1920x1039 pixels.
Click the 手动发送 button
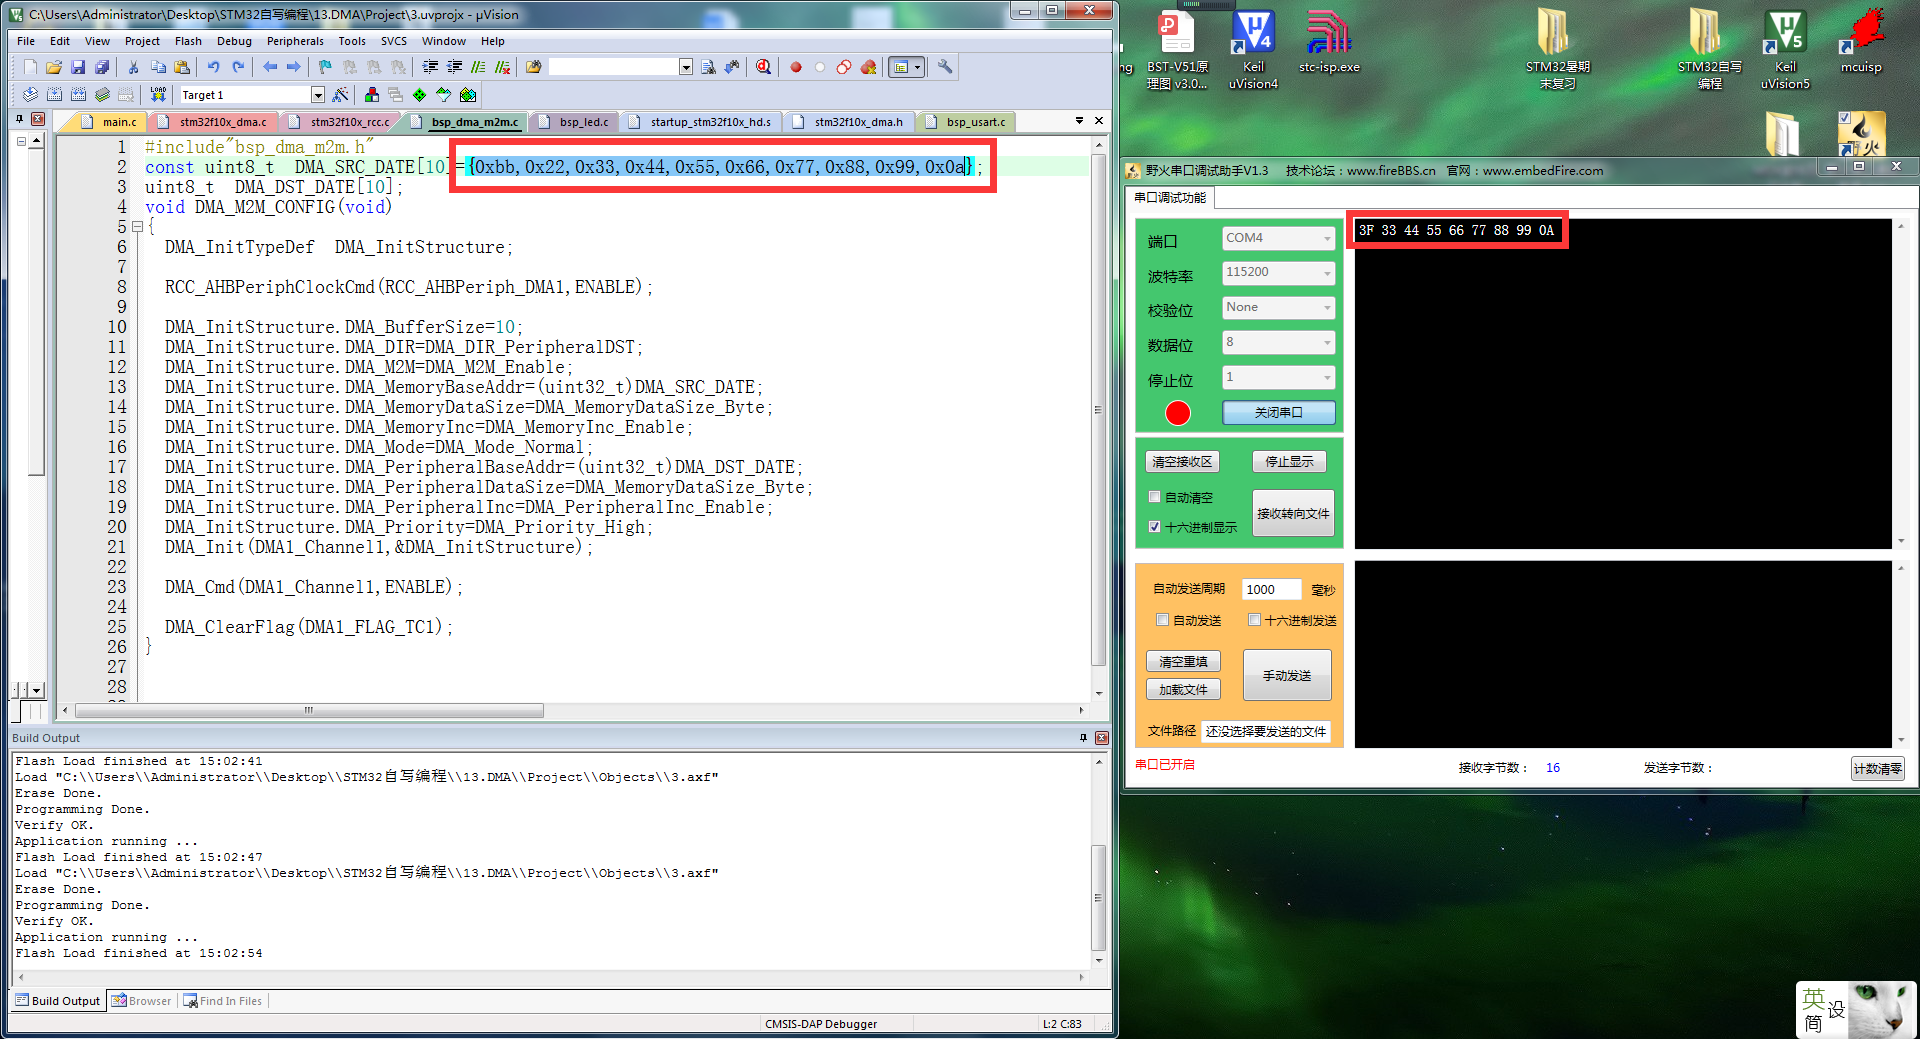pos(1287,675)
